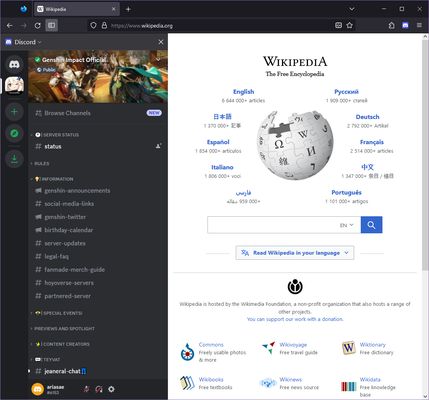
Task: Open the extensions puzzle icon
Action: point(392,25)
